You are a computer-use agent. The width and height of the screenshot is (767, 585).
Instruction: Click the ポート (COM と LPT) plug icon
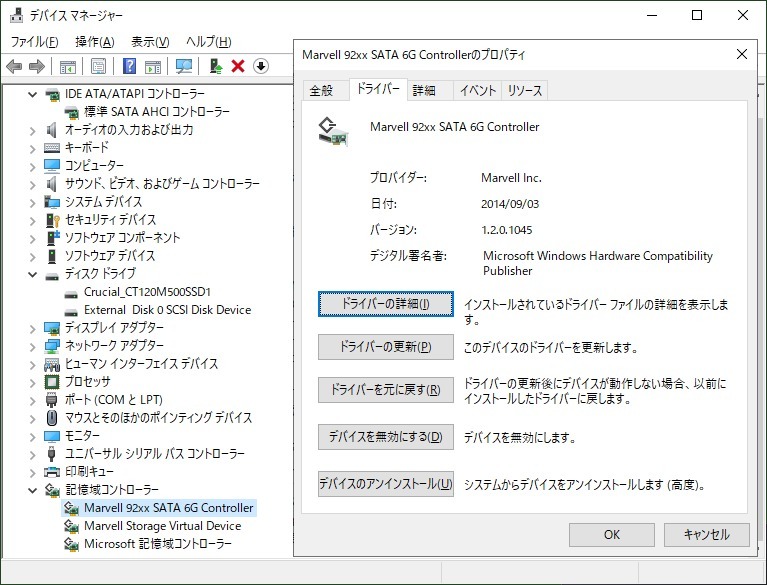click(52, 400)
